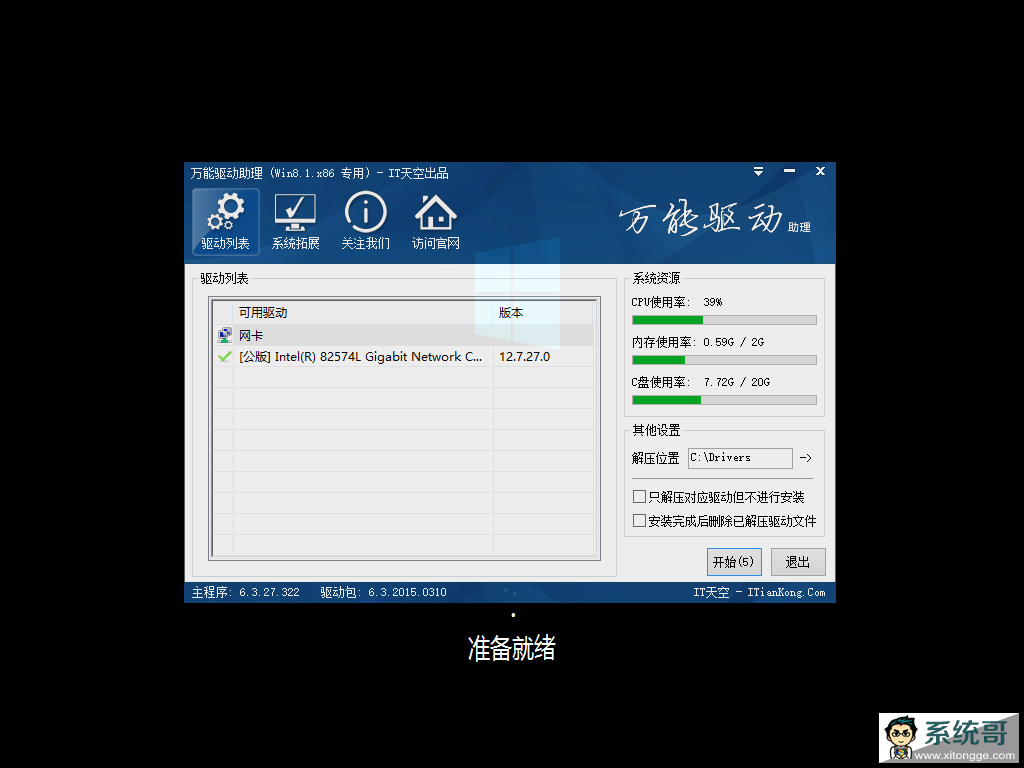Enable 只解压对应驱动但不进行安装 checkbox
Viewport: 1024px width, 768px height.
point(639,497)
